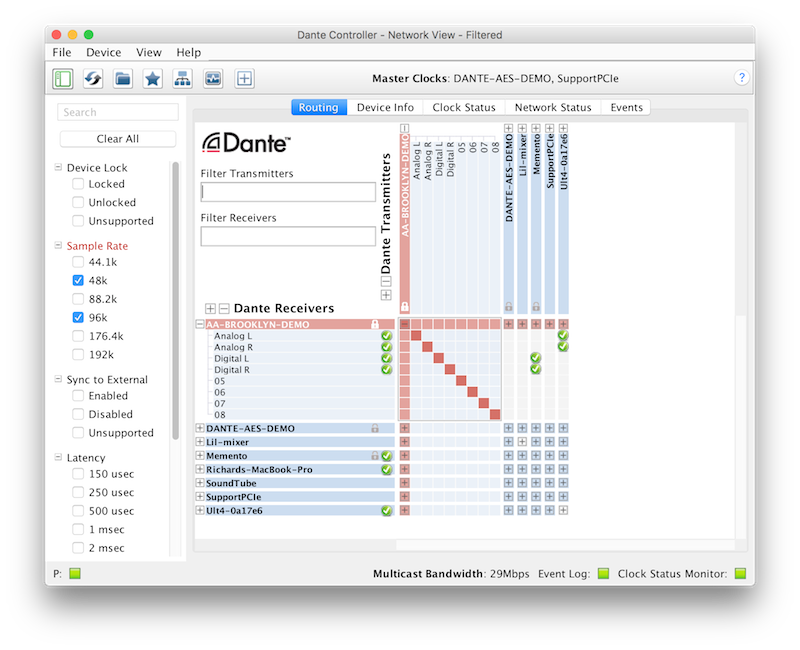Click the star-shaped toolbar icon
Viewport: 800px width, 650px height.
[x=153, y=79]
